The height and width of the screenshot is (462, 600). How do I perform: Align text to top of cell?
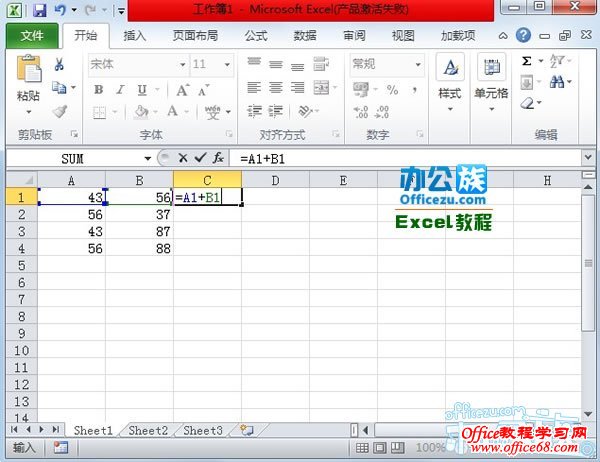pos(254,63)
